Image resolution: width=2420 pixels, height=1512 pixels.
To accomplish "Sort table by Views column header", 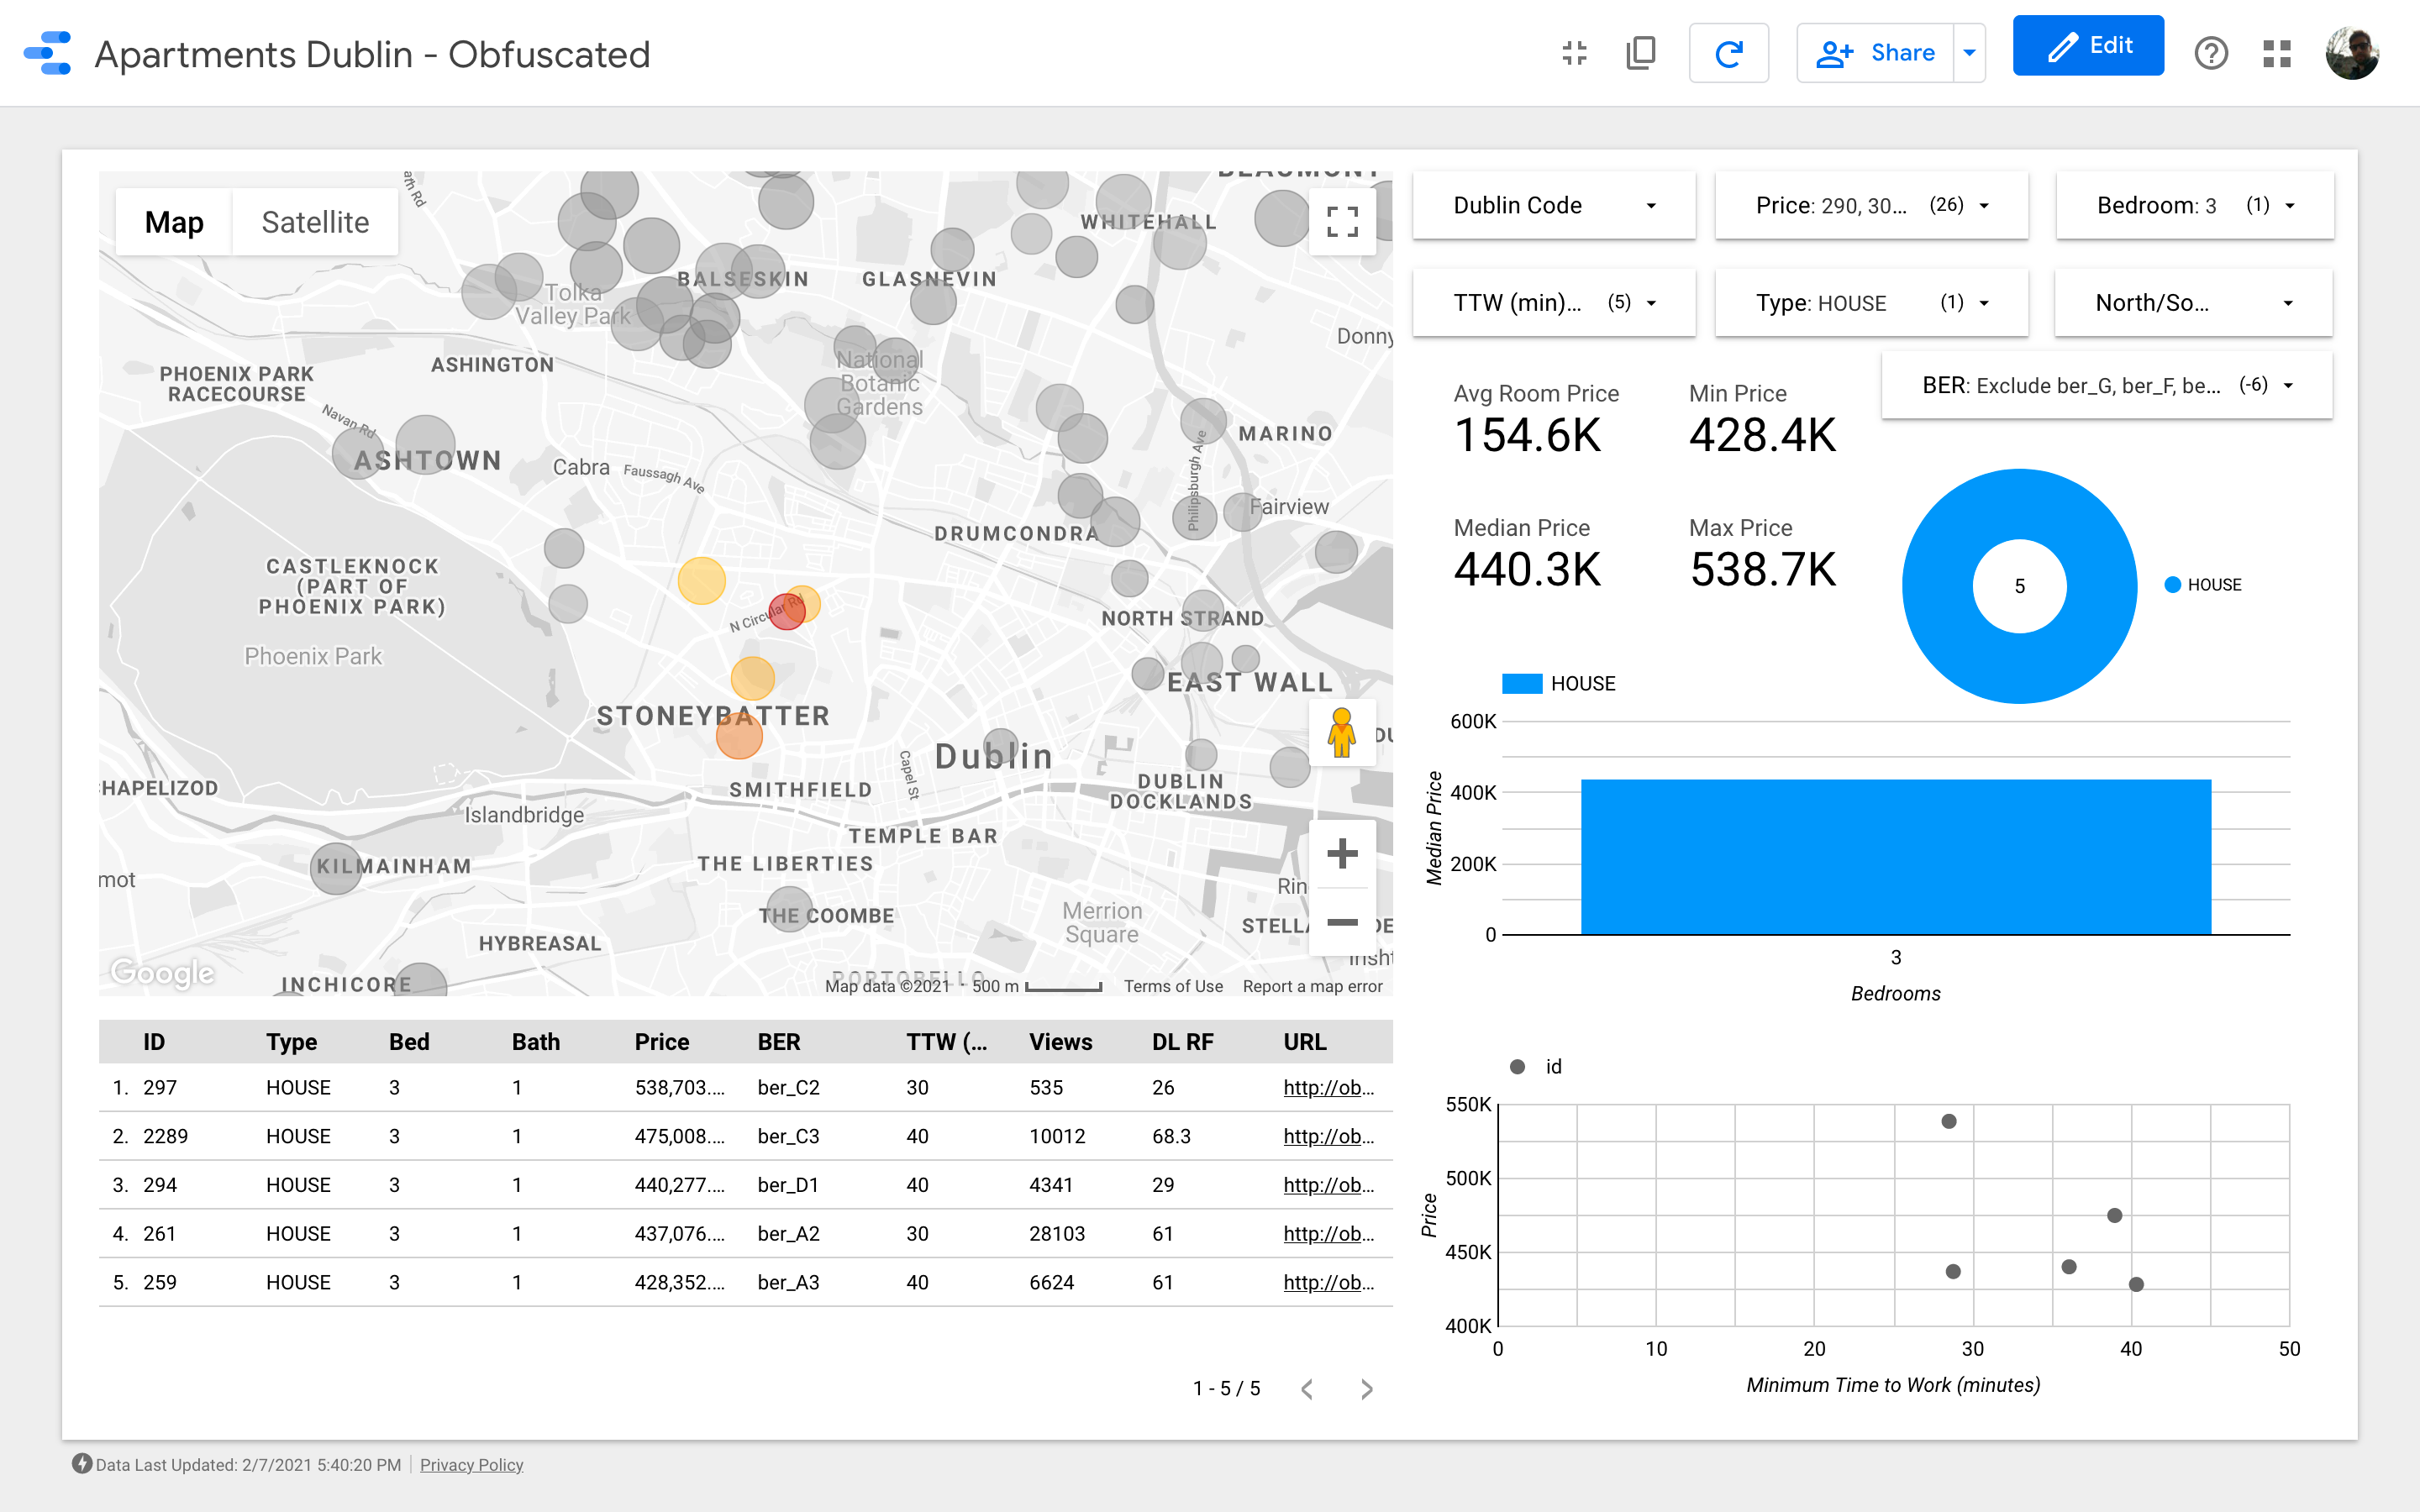I will point(1061,1042).
